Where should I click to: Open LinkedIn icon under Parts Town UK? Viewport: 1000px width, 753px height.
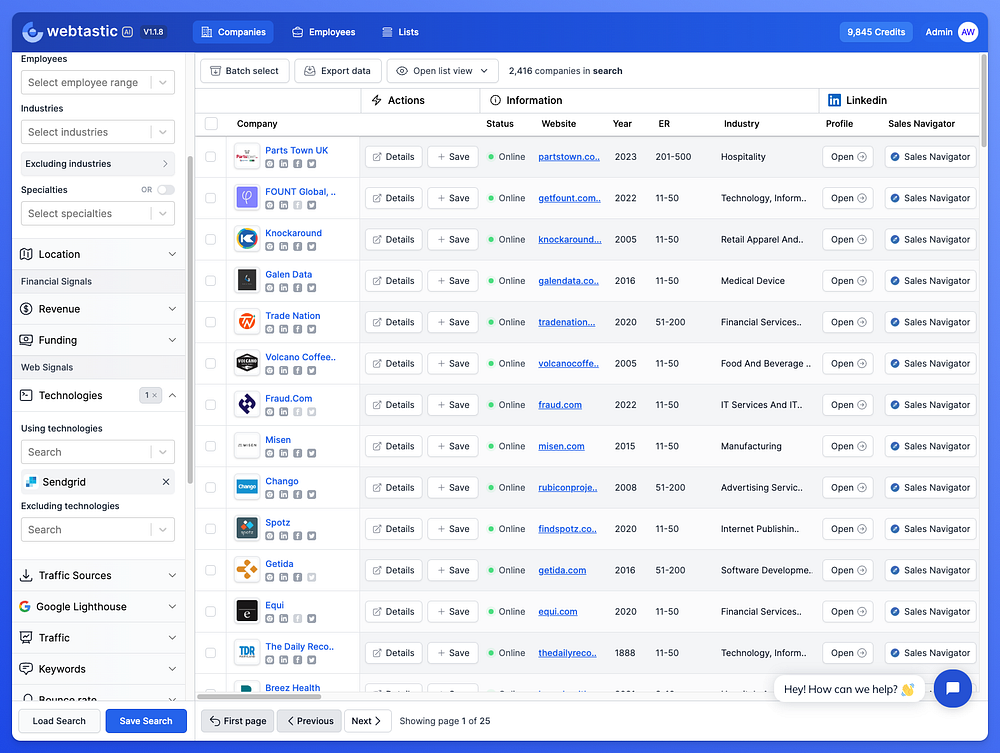[284, 164]
